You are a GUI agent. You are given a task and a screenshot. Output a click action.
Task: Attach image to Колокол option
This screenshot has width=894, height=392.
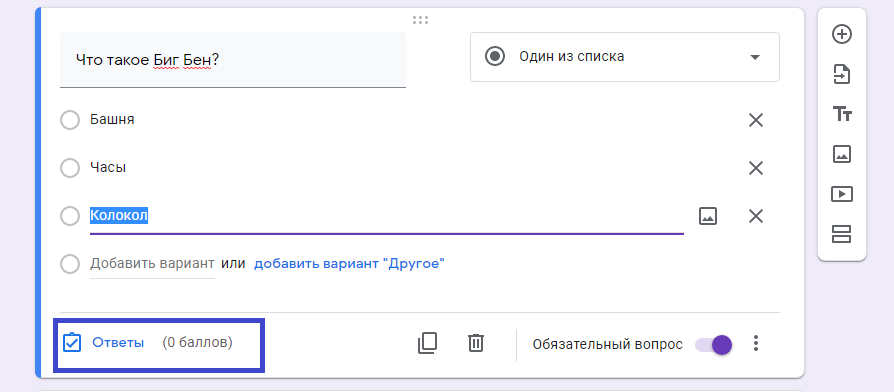click(708, 217)
